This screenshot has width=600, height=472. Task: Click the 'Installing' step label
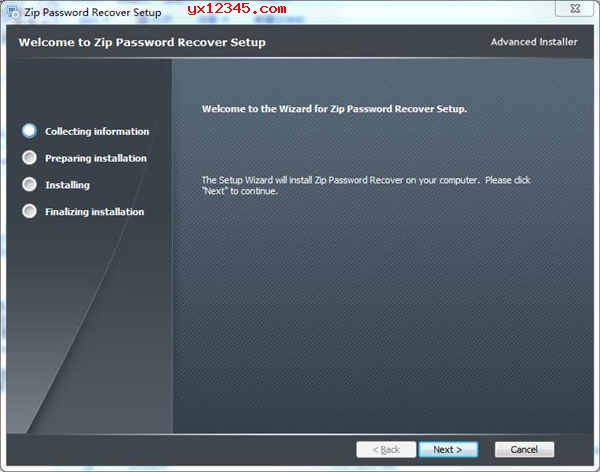tap(67, 185)
